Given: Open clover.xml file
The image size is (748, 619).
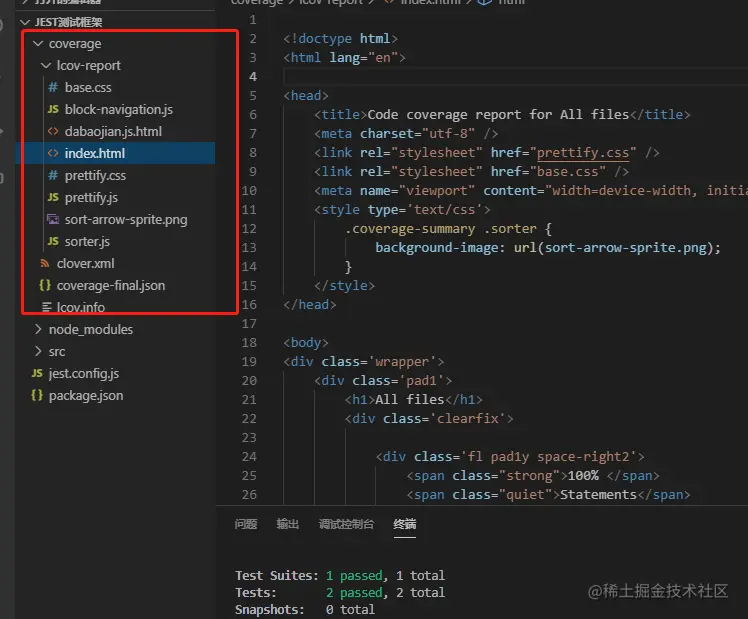Looking at the screenshot, I should (85, 263).
